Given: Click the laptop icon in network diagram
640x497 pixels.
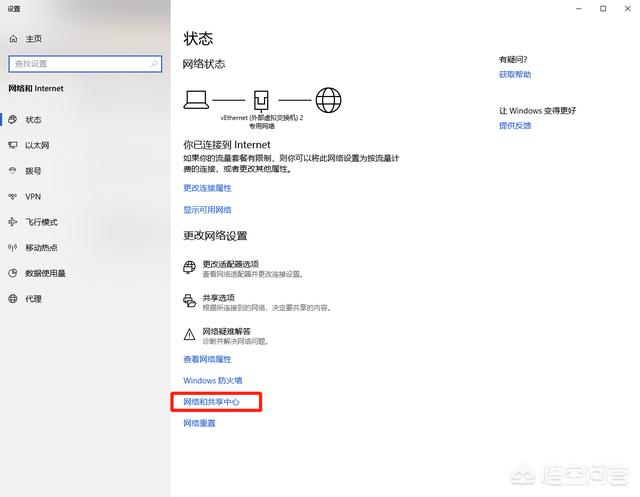Looking at the screenshot, I should pos(196,100).
